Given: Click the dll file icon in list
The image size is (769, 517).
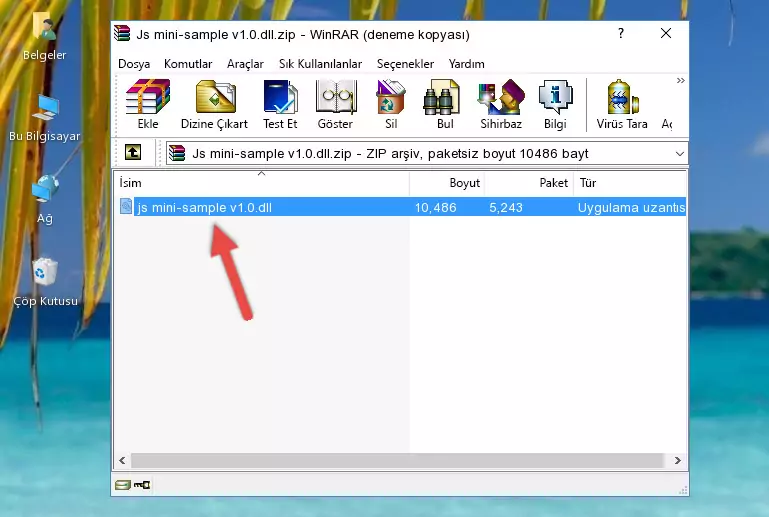Looking at the screenshot, I should [126, 207].
